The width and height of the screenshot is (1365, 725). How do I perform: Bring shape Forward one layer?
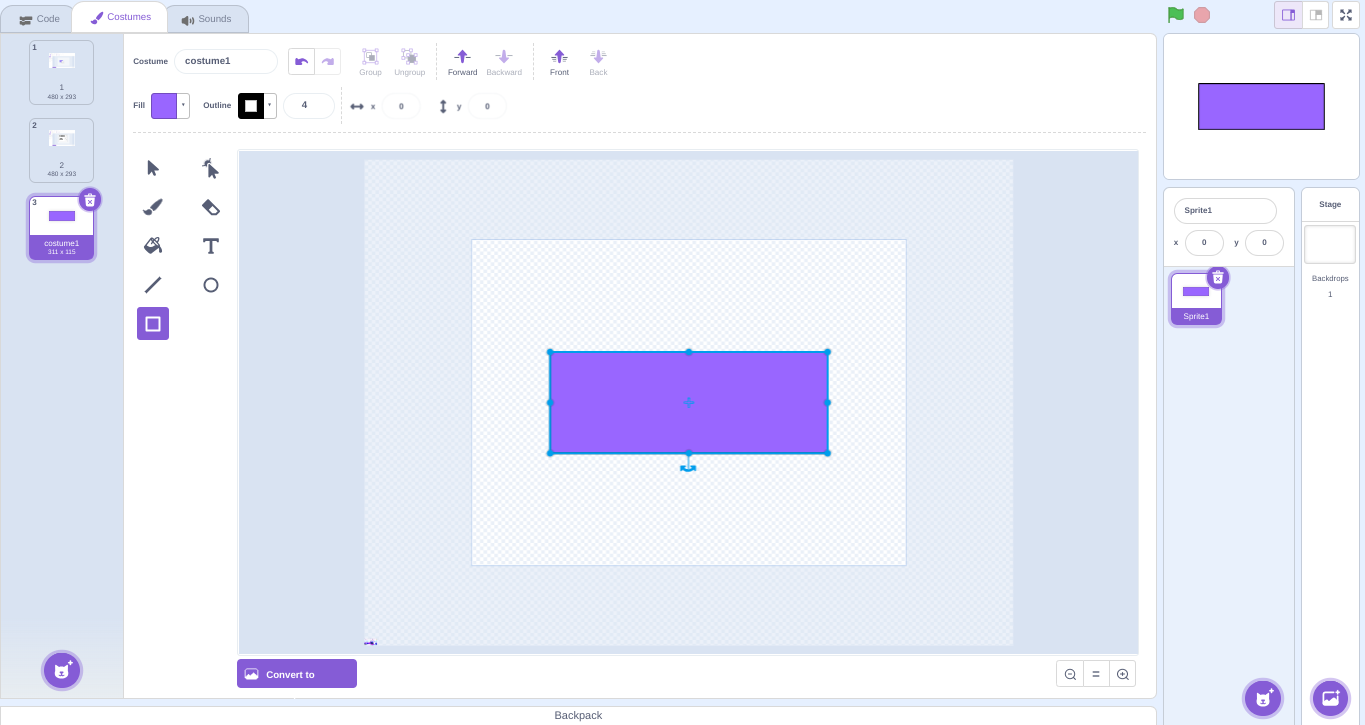(462, 62)
